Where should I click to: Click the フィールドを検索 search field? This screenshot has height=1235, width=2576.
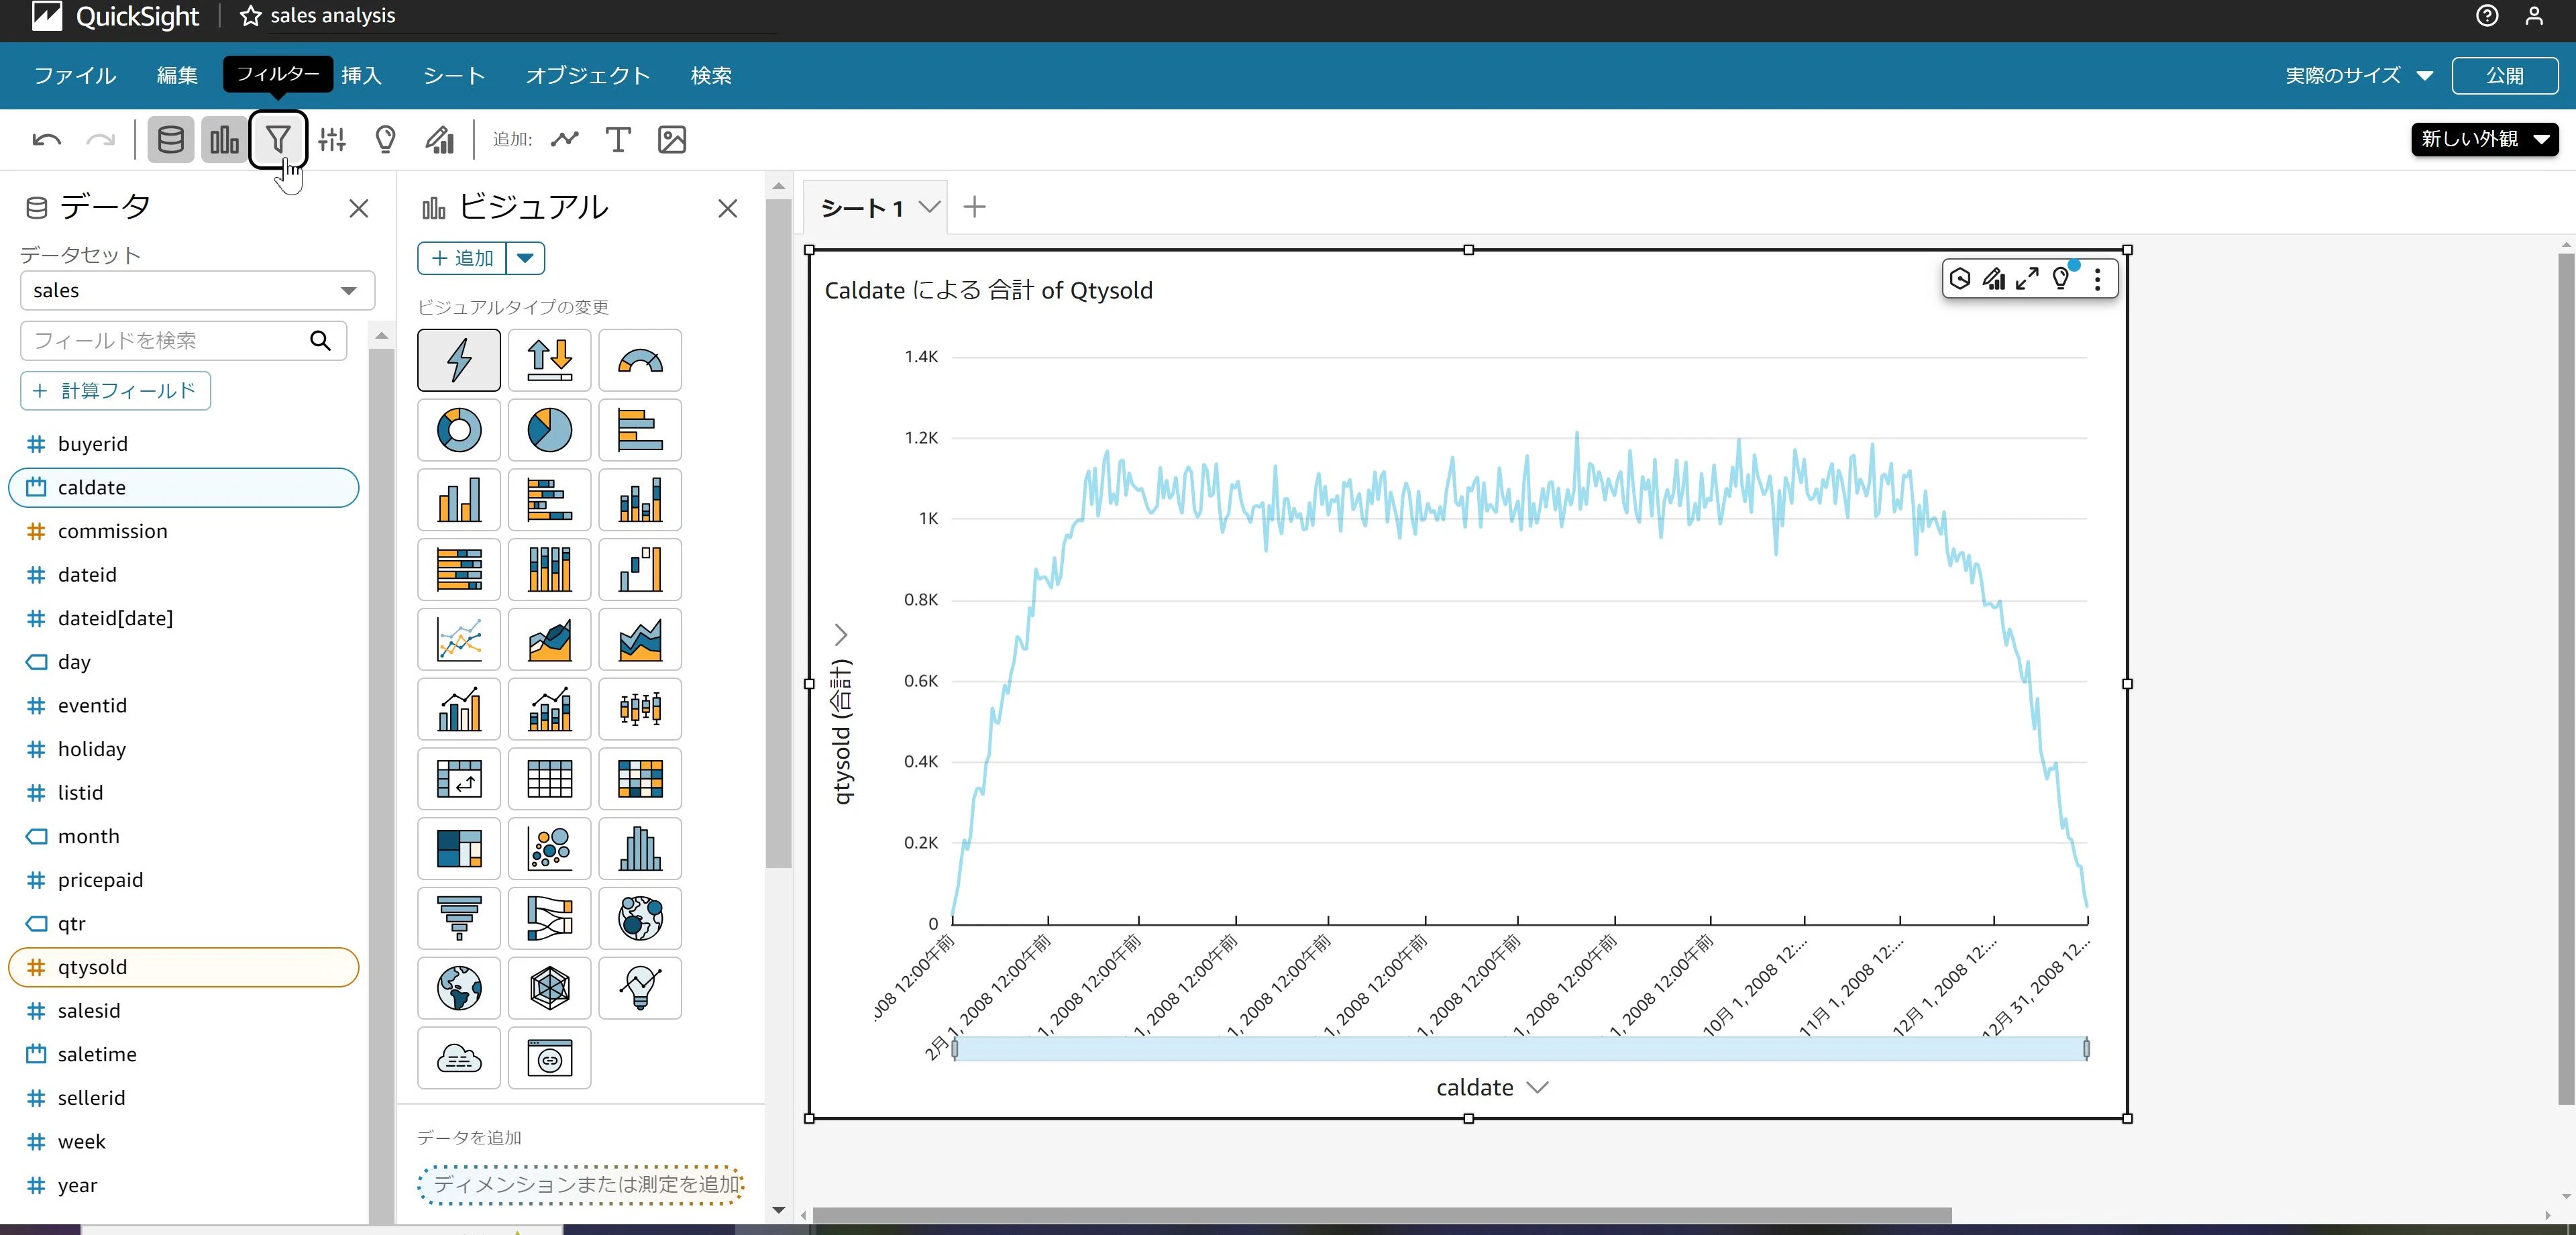tap(183, 341)
